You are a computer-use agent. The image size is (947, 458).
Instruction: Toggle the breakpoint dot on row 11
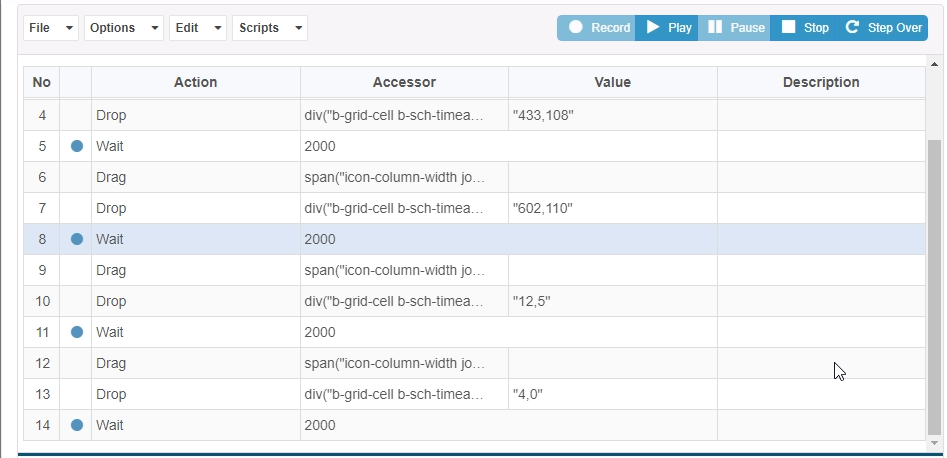(x=77, y=332)
